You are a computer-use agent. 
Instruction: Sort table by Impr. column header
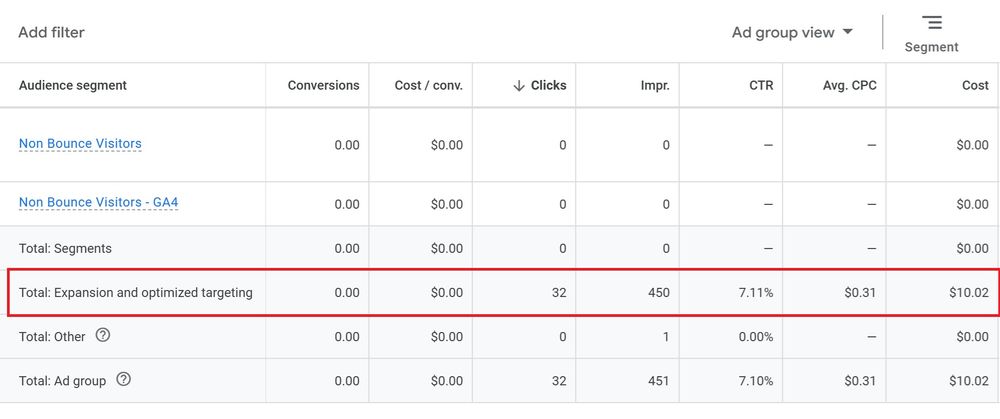point(655,86)
